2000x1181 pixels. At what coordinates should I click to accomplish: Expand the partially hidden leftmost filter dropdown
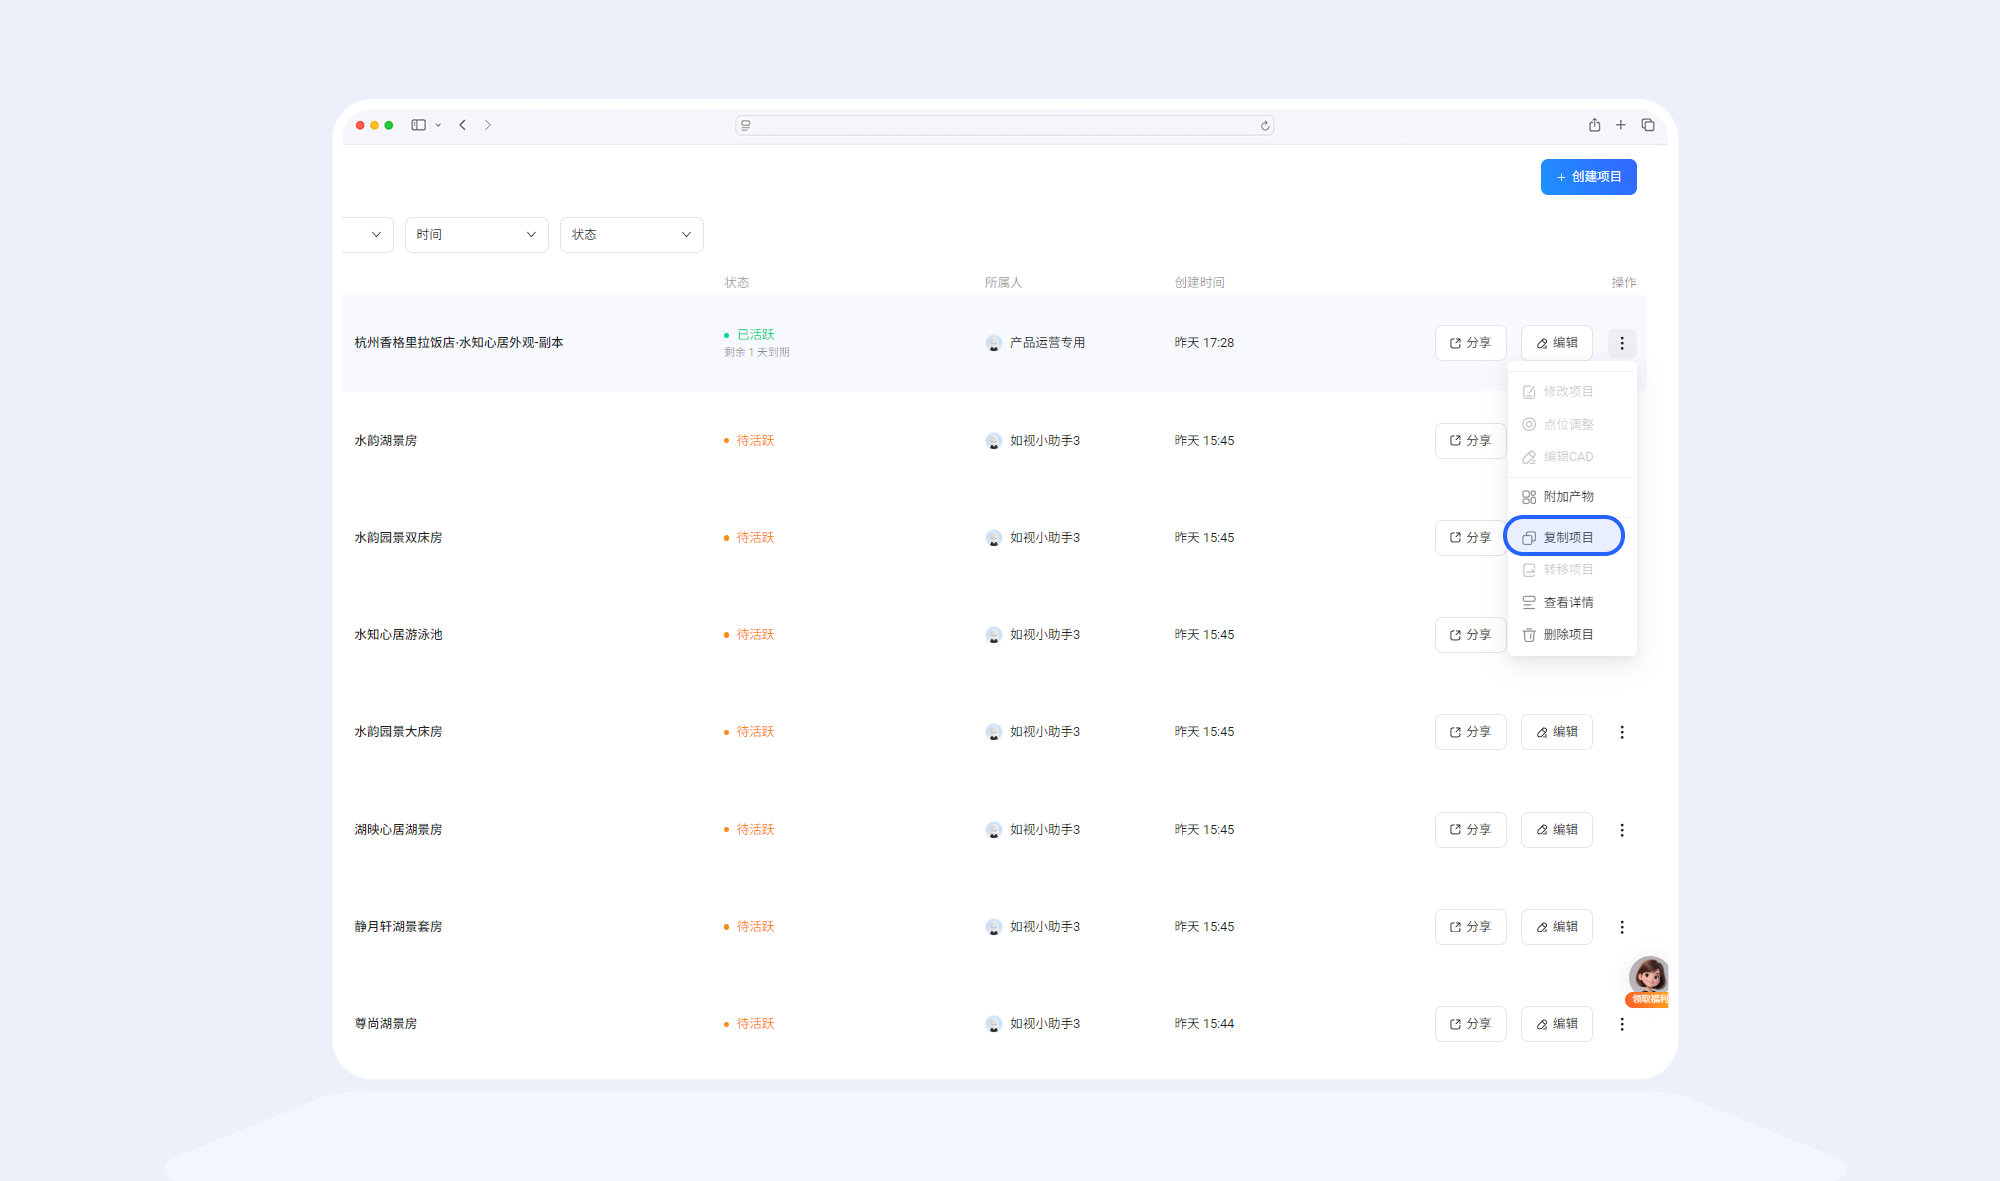[x=369, y=235]
